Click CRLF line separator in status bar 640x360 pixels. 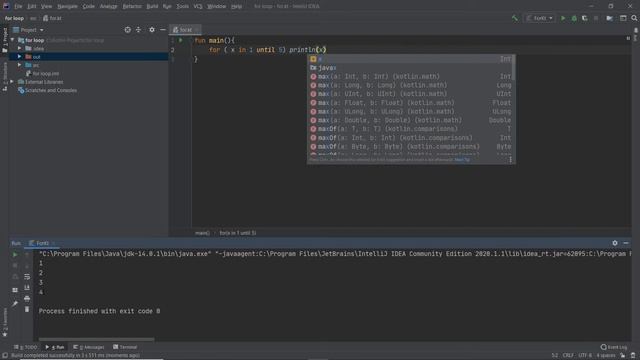[568, 356]
